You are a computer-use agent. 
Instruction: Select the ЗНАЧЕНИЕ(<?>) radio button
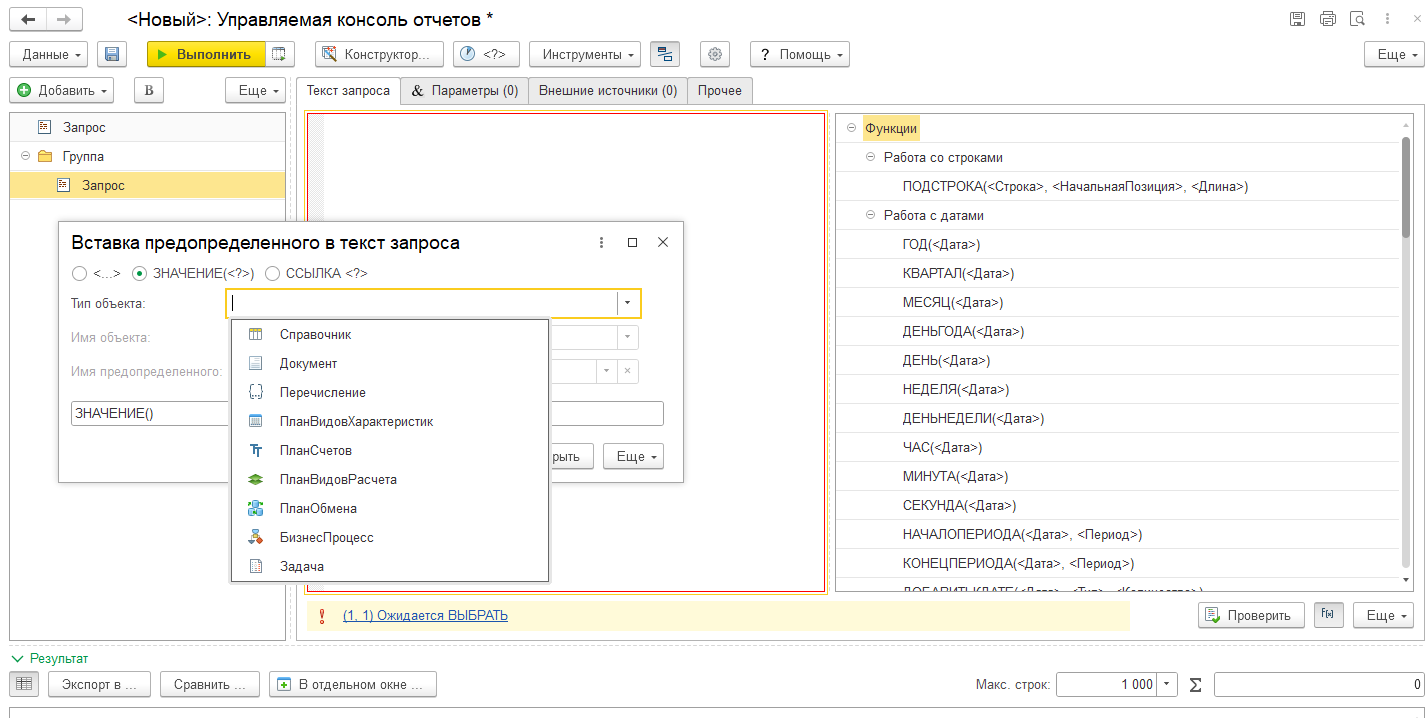pyautogui.click(x=140, y=273)
